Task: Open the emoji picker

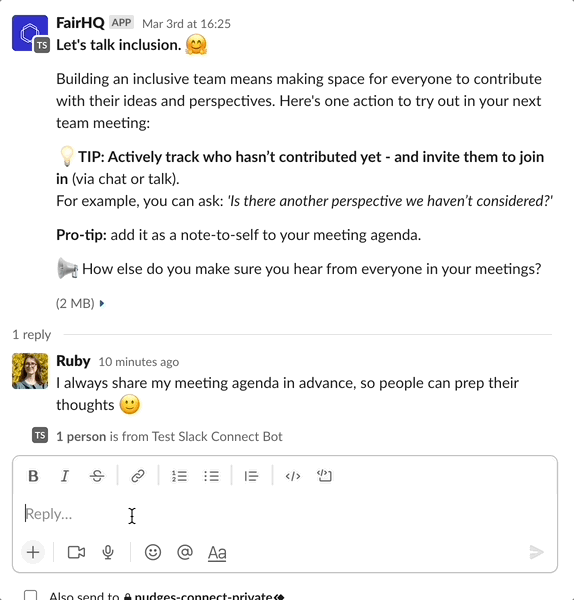Action: click(x=153, y=552)
